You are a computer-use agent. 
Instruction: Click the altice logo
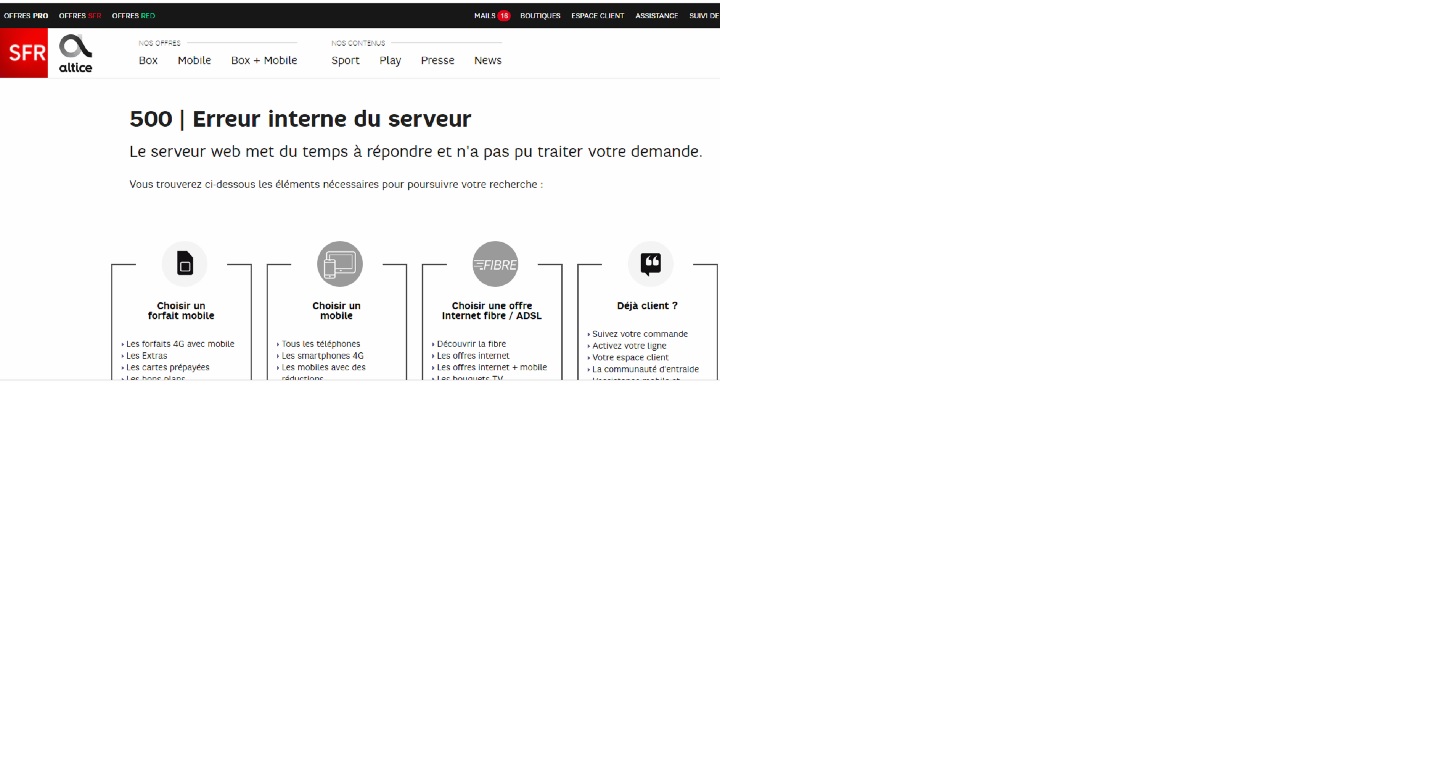tap(74, 52)
